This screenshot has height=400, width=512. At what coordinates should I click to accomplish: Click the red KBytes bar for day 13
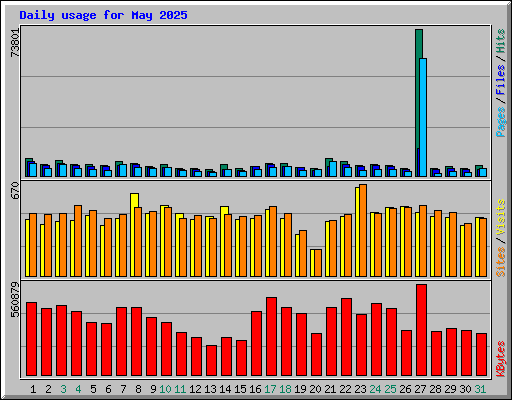coord(211,360)
